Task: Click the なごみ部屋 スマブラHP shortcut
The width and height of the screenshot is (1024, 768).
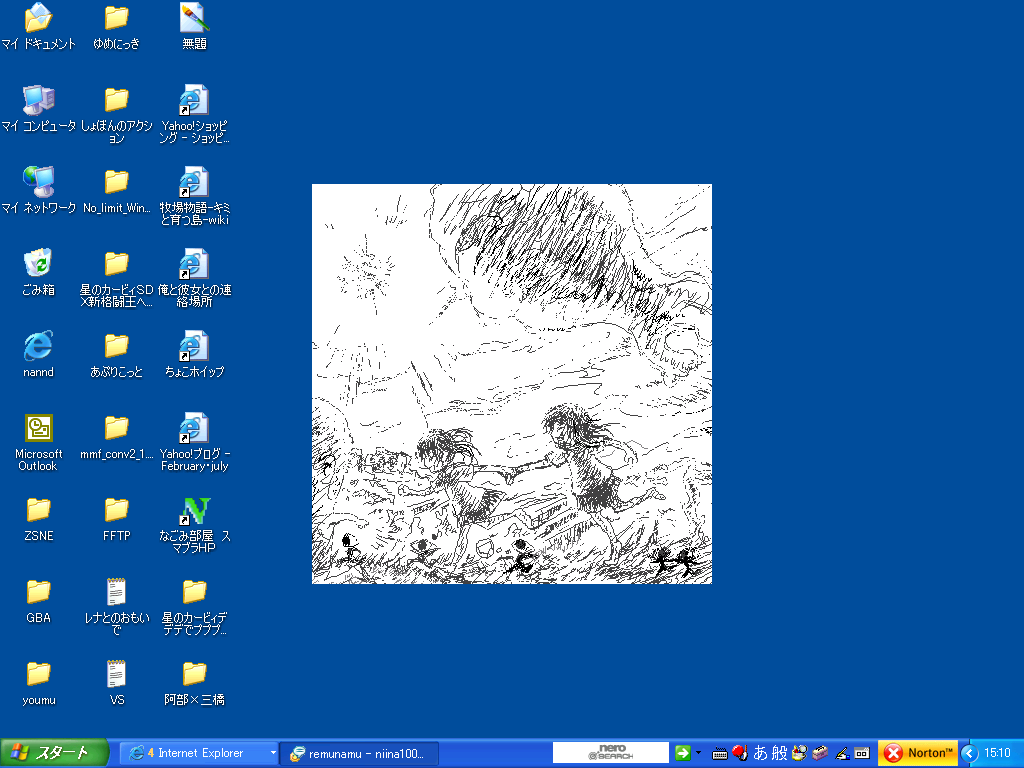Action: tap(194, 525)
